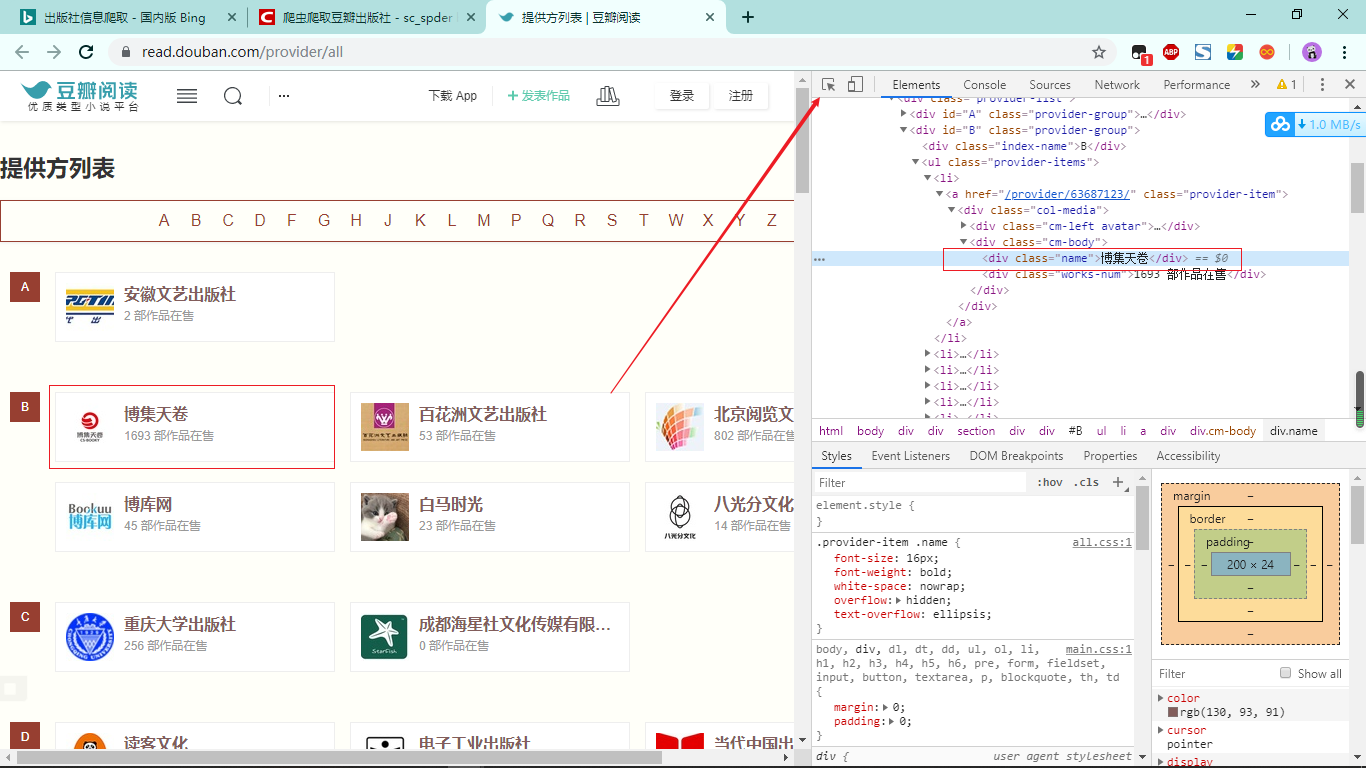This screenshot has height=768, width=1366.
Task: Click the ABP extension icon
Action: pyautogui.click(x=1171, y=52)
